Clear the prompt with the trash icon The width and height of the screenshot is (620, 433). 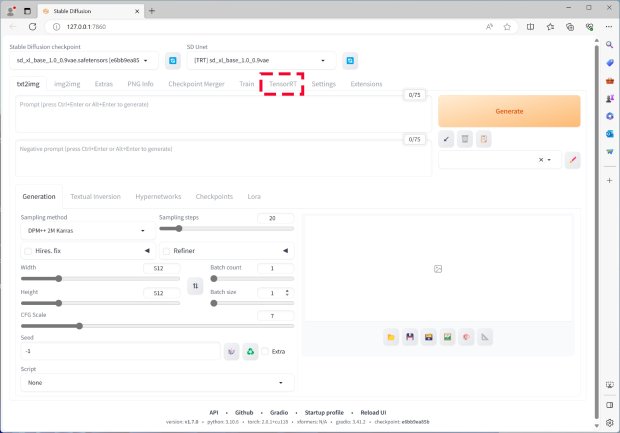tap(465, 139)
